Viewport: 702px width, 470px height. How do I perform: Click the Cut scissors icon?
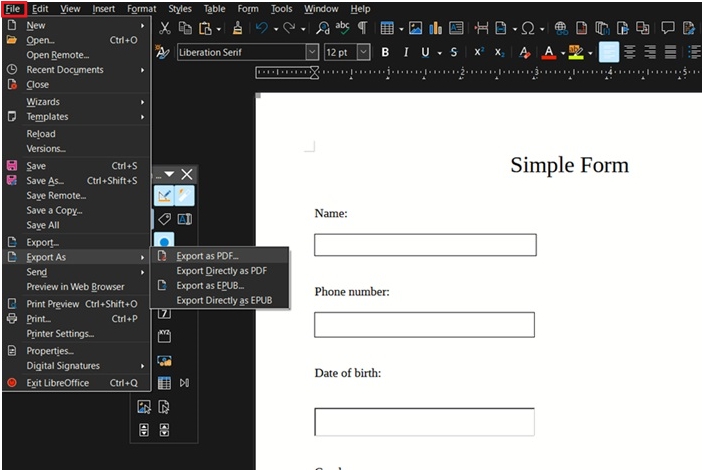point(165,28)
